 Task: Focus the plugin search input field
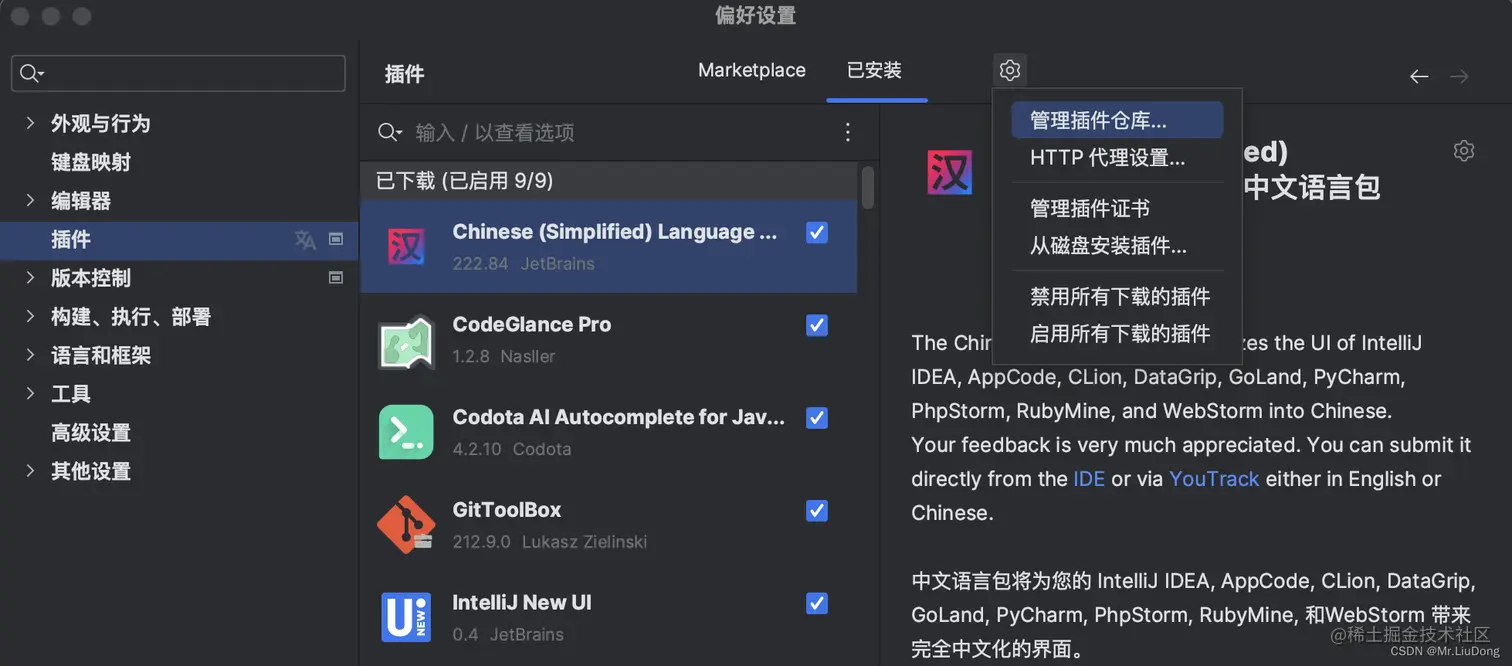tap(620, 132)
